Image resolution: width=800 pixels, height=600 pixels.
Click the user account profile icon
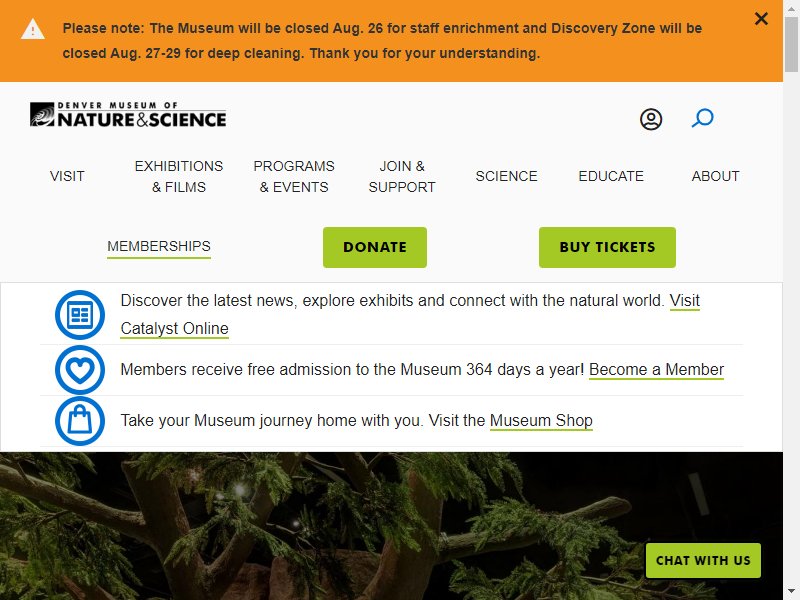click(x=651, y=120)
